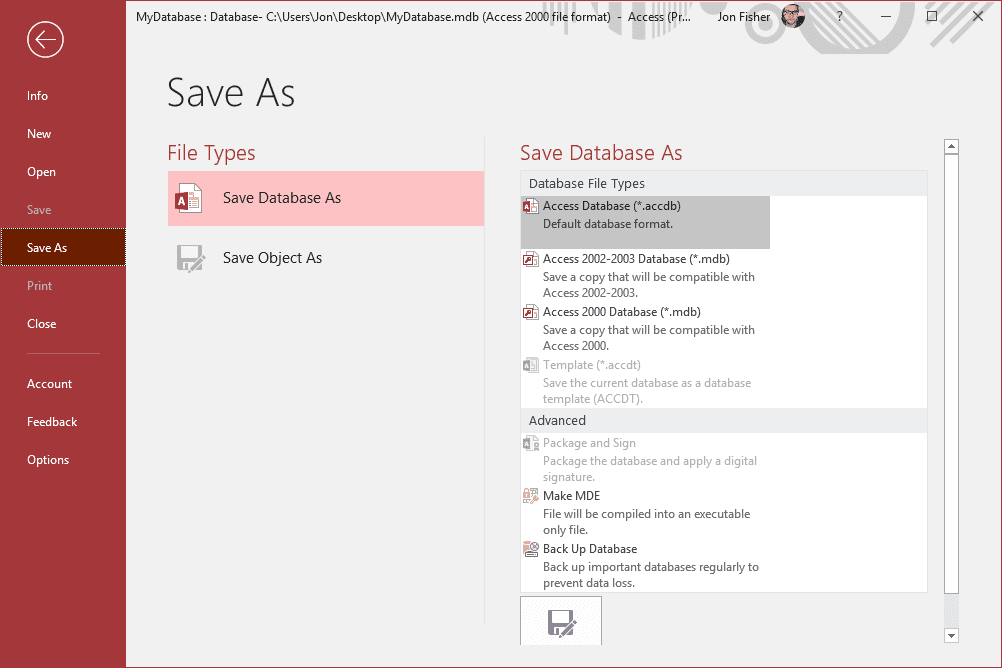Click the Make MDE icon
This screenshot has width=1002, height=668.
click(x=531, y=496)
